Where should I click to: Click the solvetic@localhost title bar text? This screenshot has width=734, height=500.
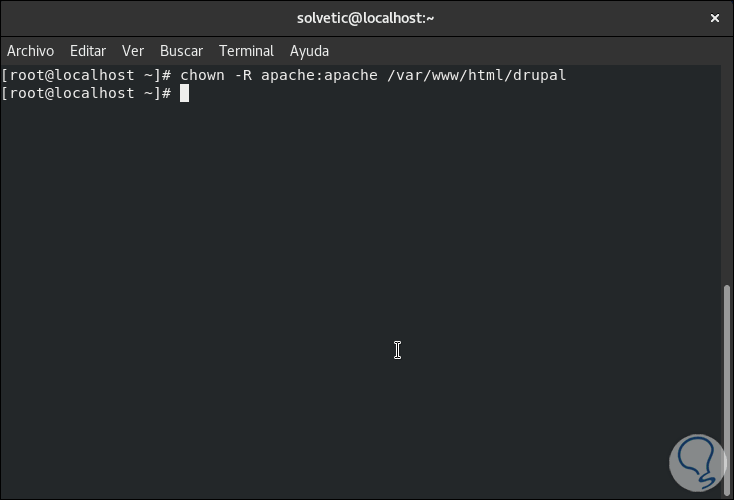click(x=366, y=18)
